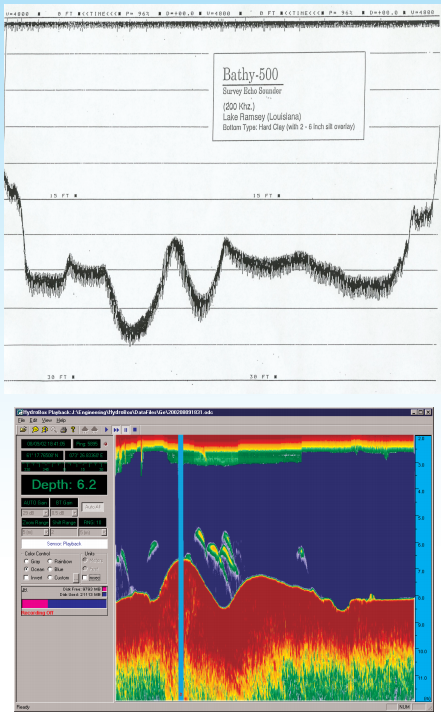Viewport: 441px width, 719px height.
Task: Click the fast forward playback button
Action: point(116,430)
